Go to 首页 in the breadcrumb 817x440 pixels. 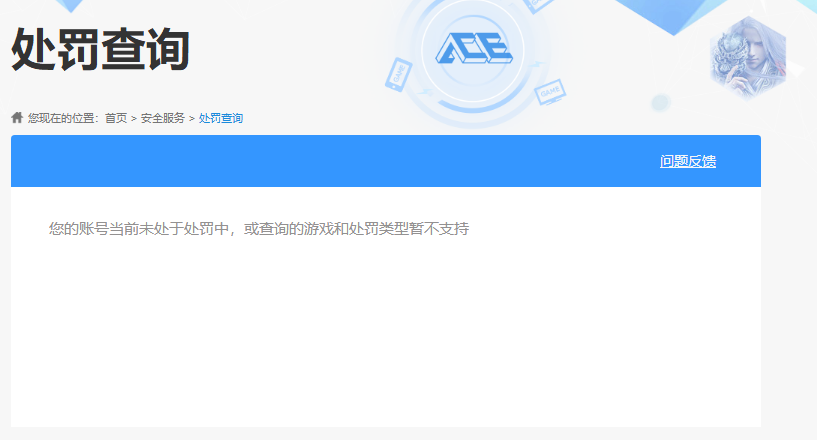coord(116,118)
